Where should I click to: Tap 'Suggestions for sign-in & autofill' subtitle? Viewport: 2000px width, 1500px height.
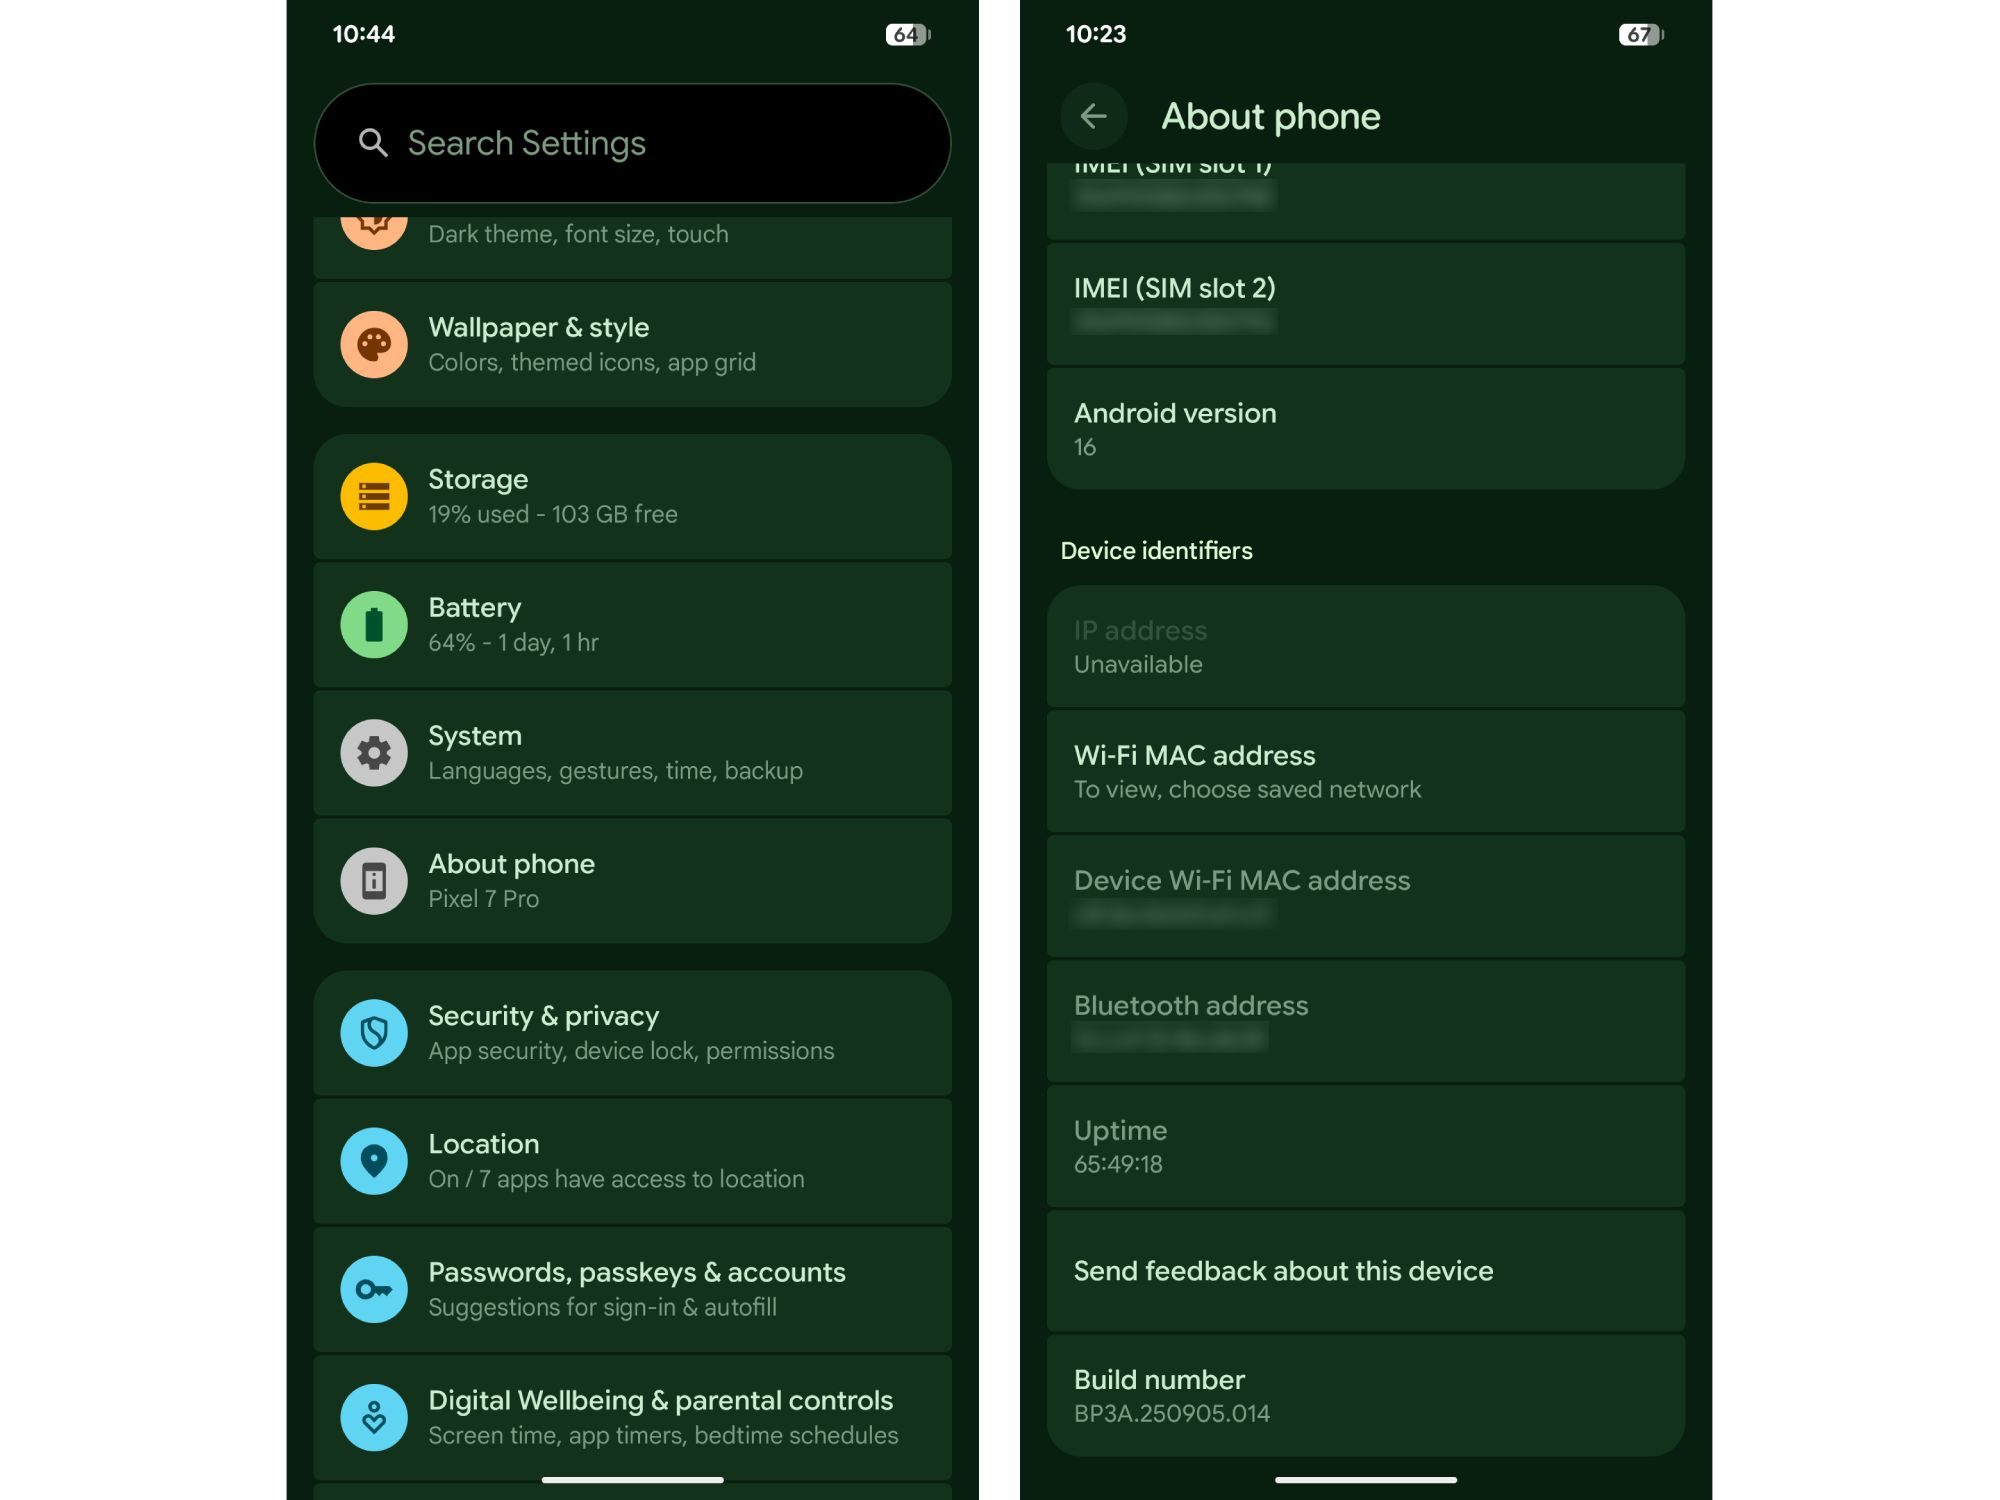[602, 1307]
